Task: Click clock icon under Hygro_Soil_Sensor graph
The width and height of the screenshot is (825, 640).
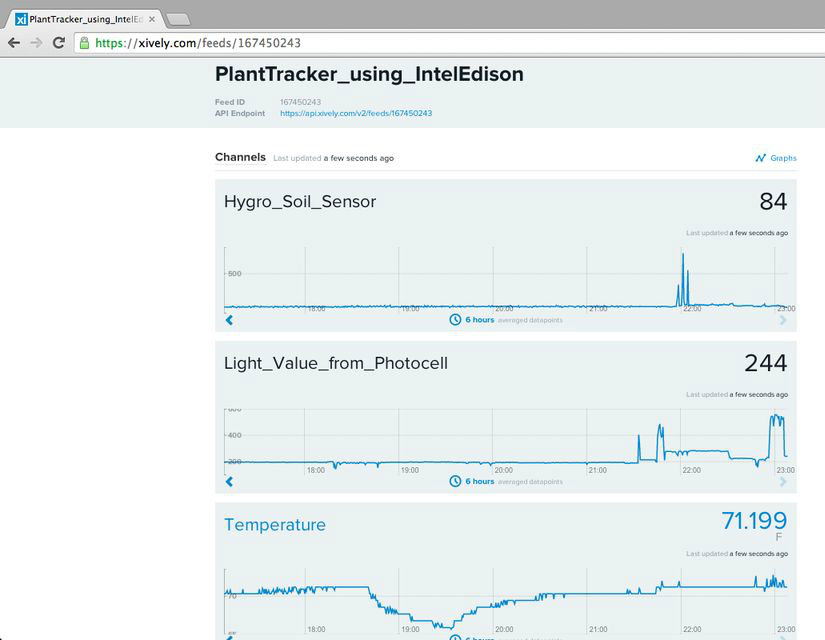Action: [455, 319]
